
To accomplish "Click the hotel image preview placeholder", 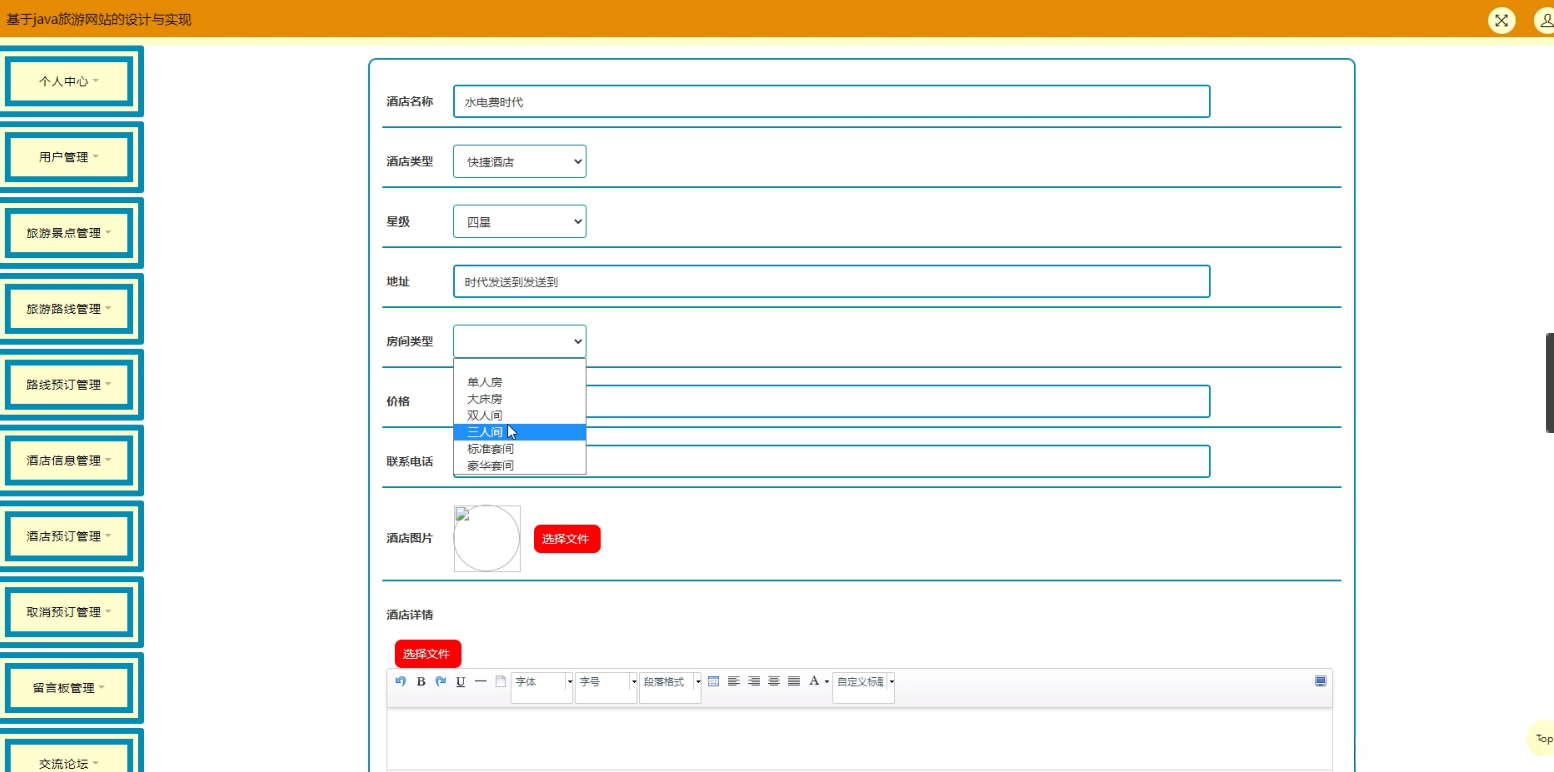I will tap(487, 538).
